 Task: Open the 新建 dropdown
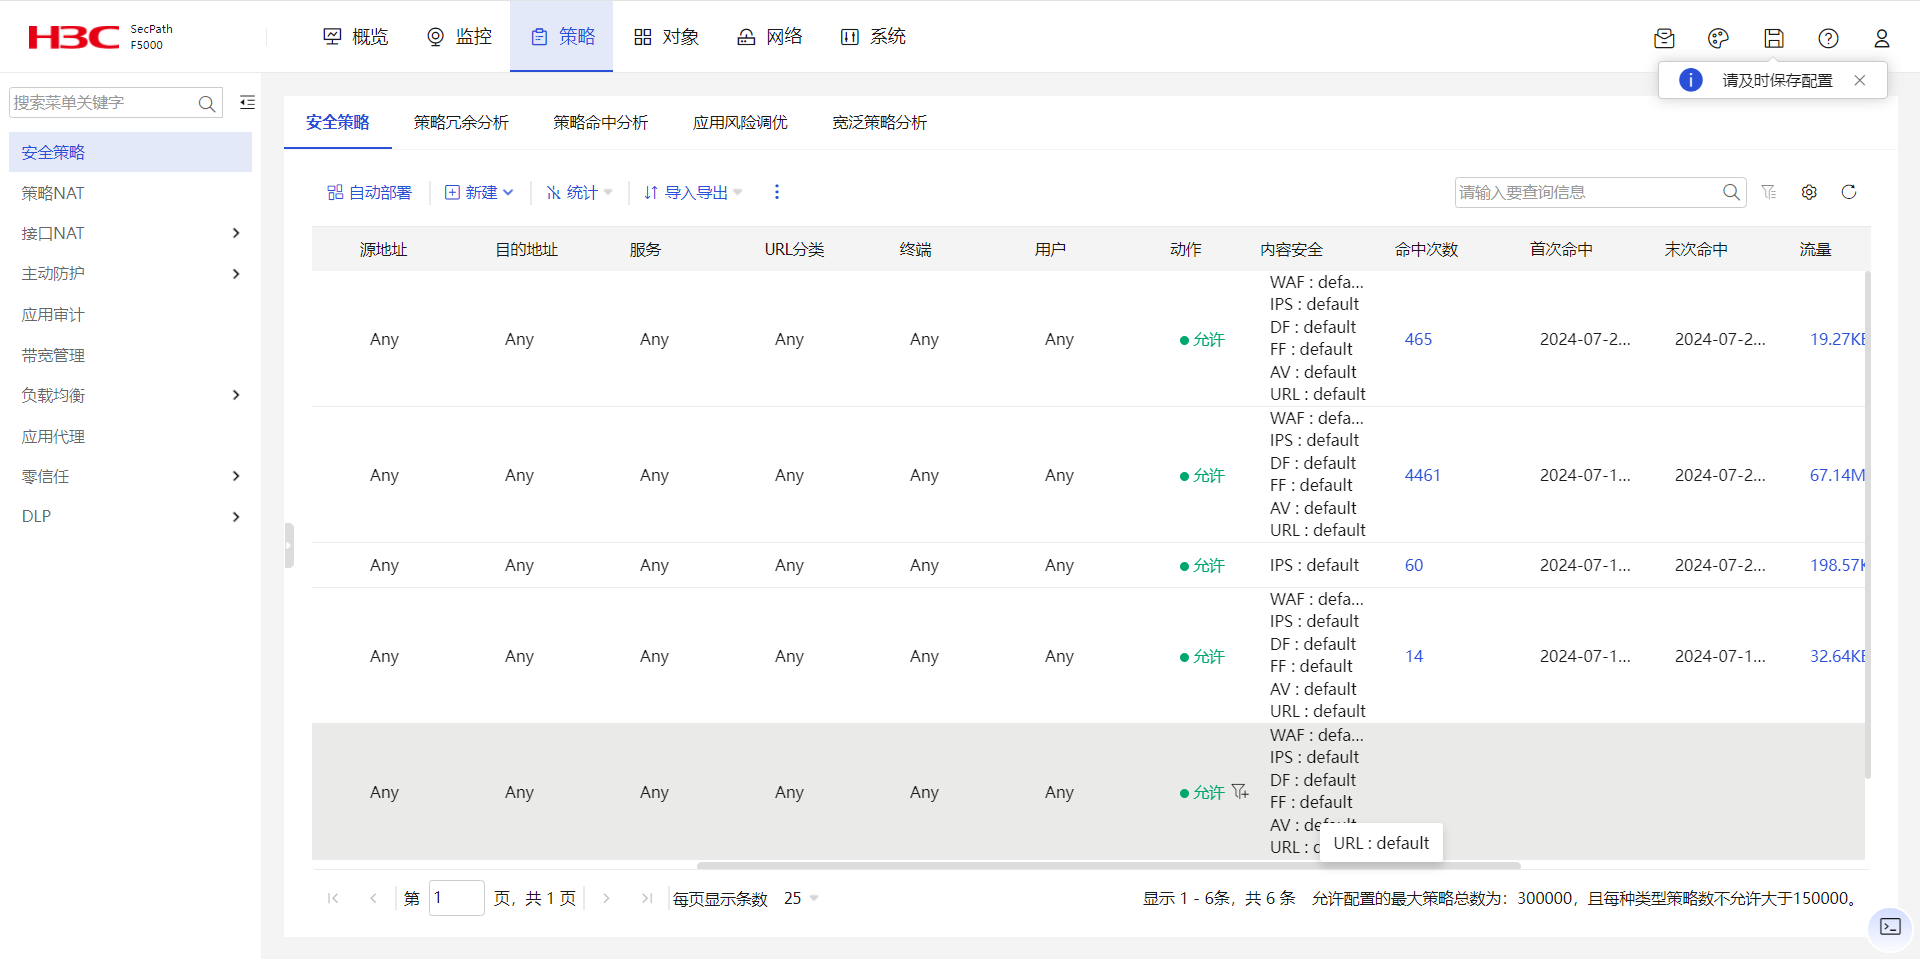pos(479,192)
